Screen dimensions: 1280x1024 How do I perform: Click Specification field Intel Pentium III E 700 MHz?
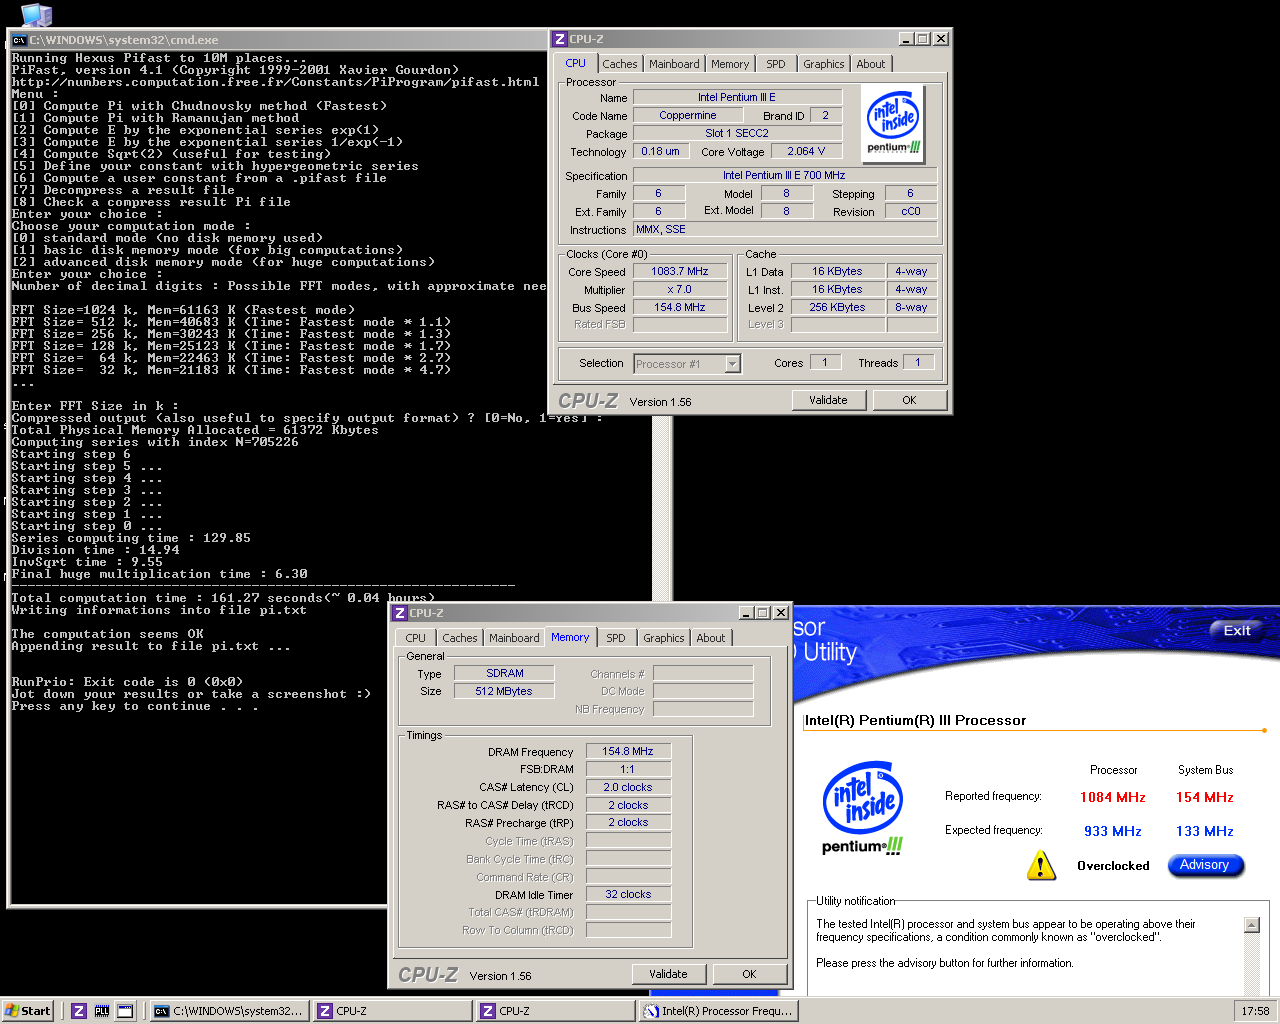coord(784,176)
